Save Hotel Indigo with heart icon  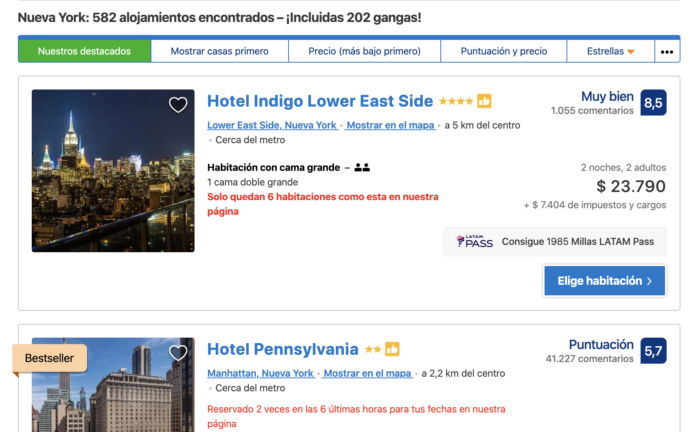(x=178, y=105)
